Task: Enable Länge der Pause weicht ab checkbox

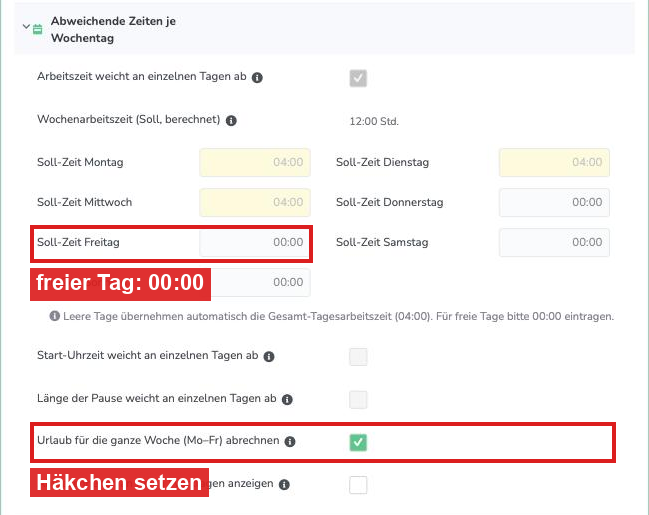Action: click(x=358, y=399)
